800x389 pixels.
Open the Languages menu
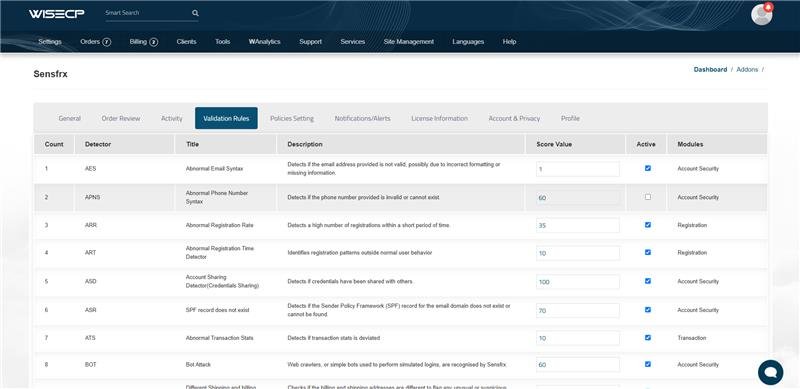(x=468, y=42)
